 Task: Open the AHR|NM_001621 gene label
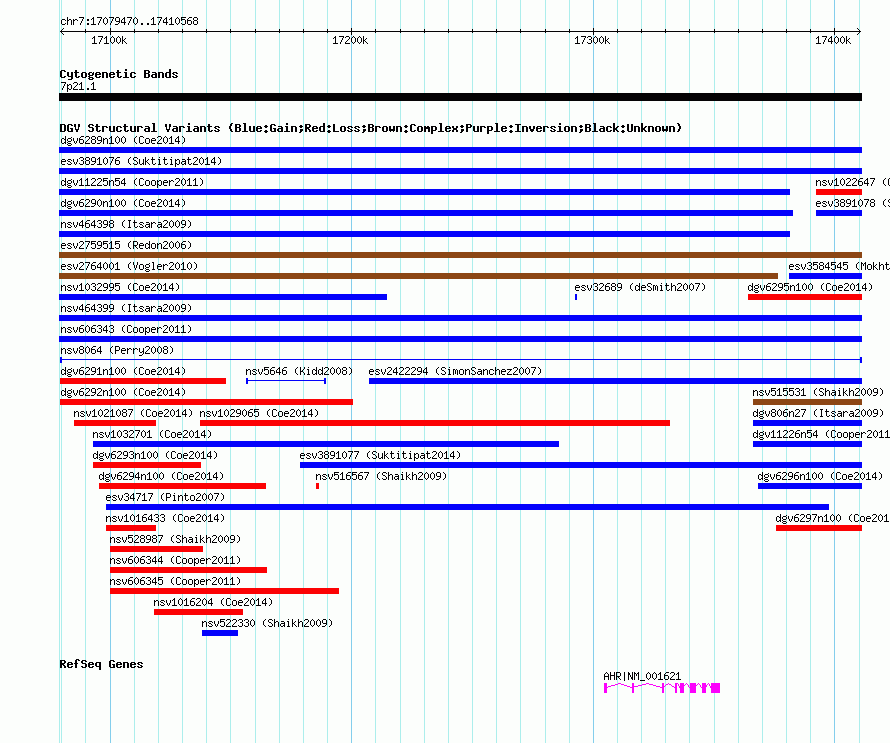642,676
